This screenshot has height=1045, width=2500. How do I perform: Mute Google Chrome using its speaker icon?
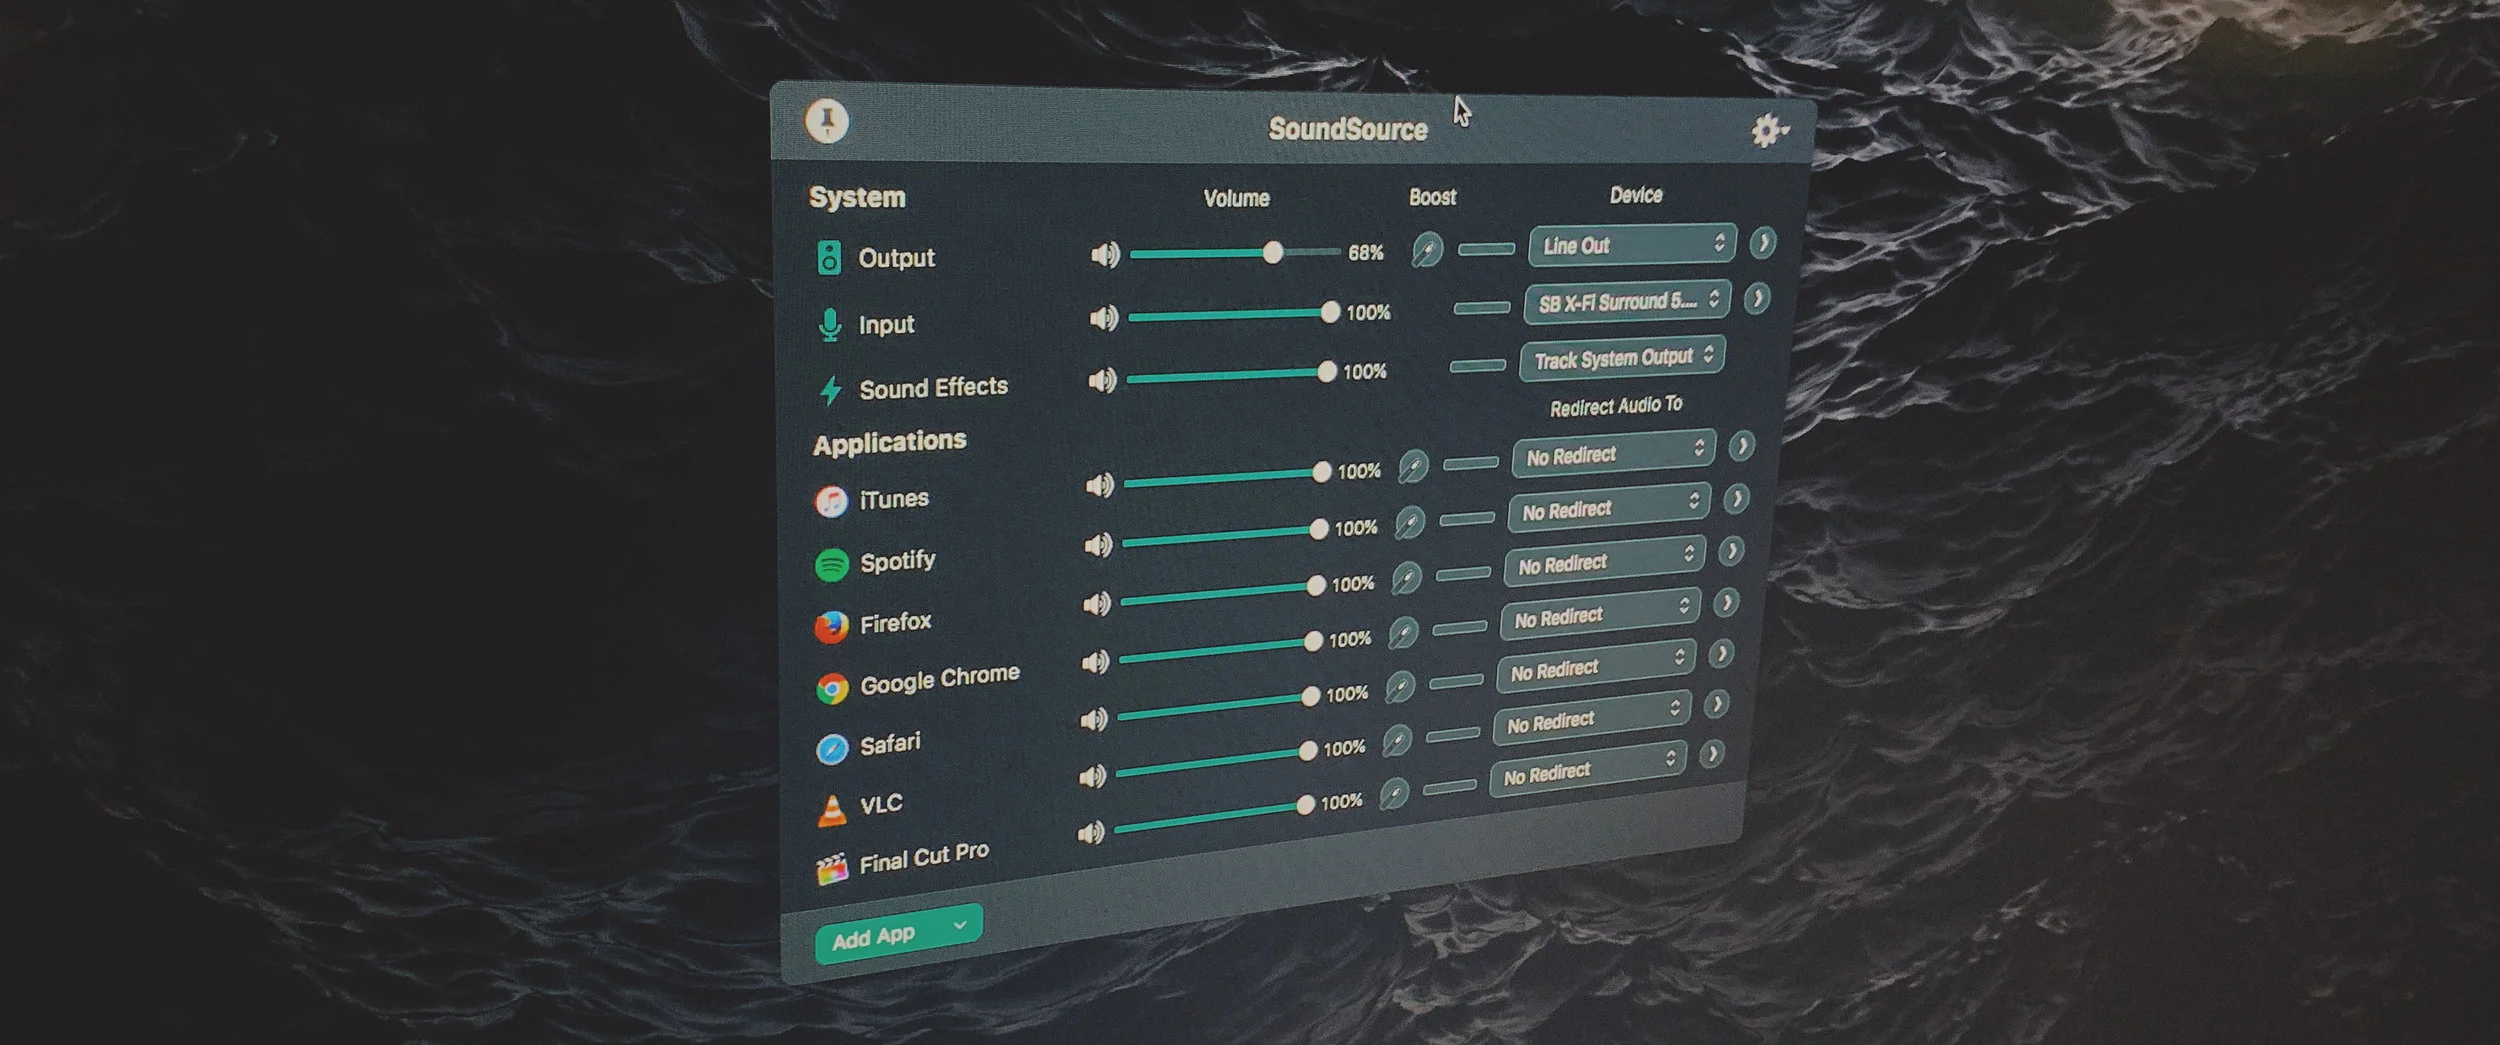click(x=1095, y=662)
